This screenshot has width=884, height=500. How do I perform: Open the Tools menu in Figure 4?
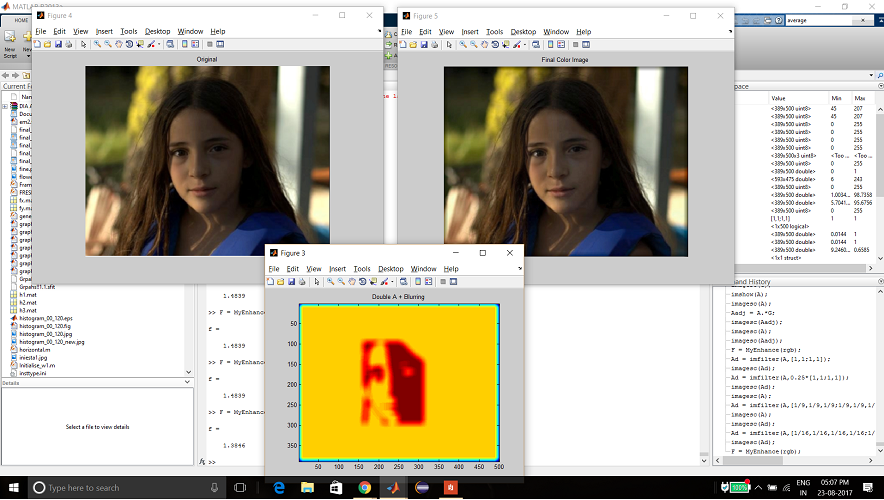[129, 31]
